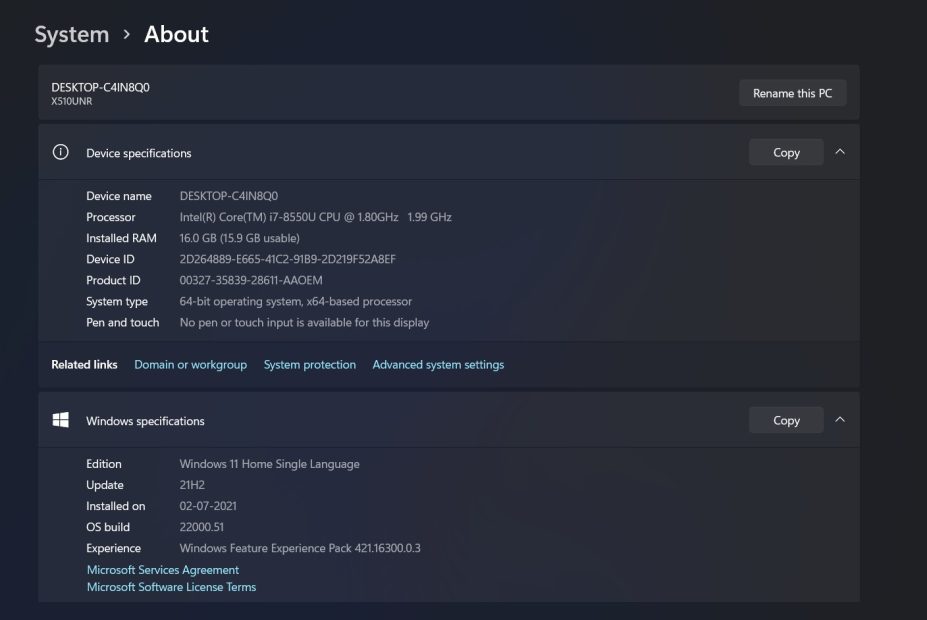927x620 pixels.
Task: Select the Update value 21H2
Action: pyautogui.click(x=192, y=485)
